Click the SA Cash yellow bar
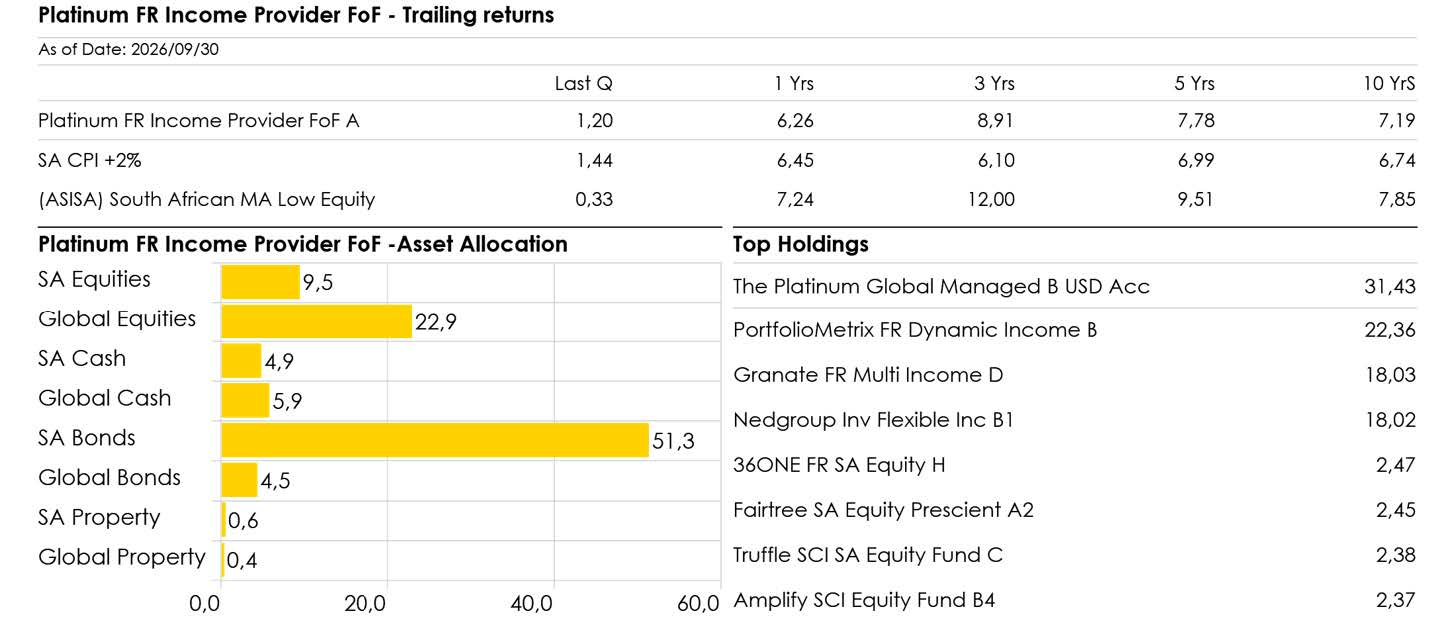 [x=241, y=361]
